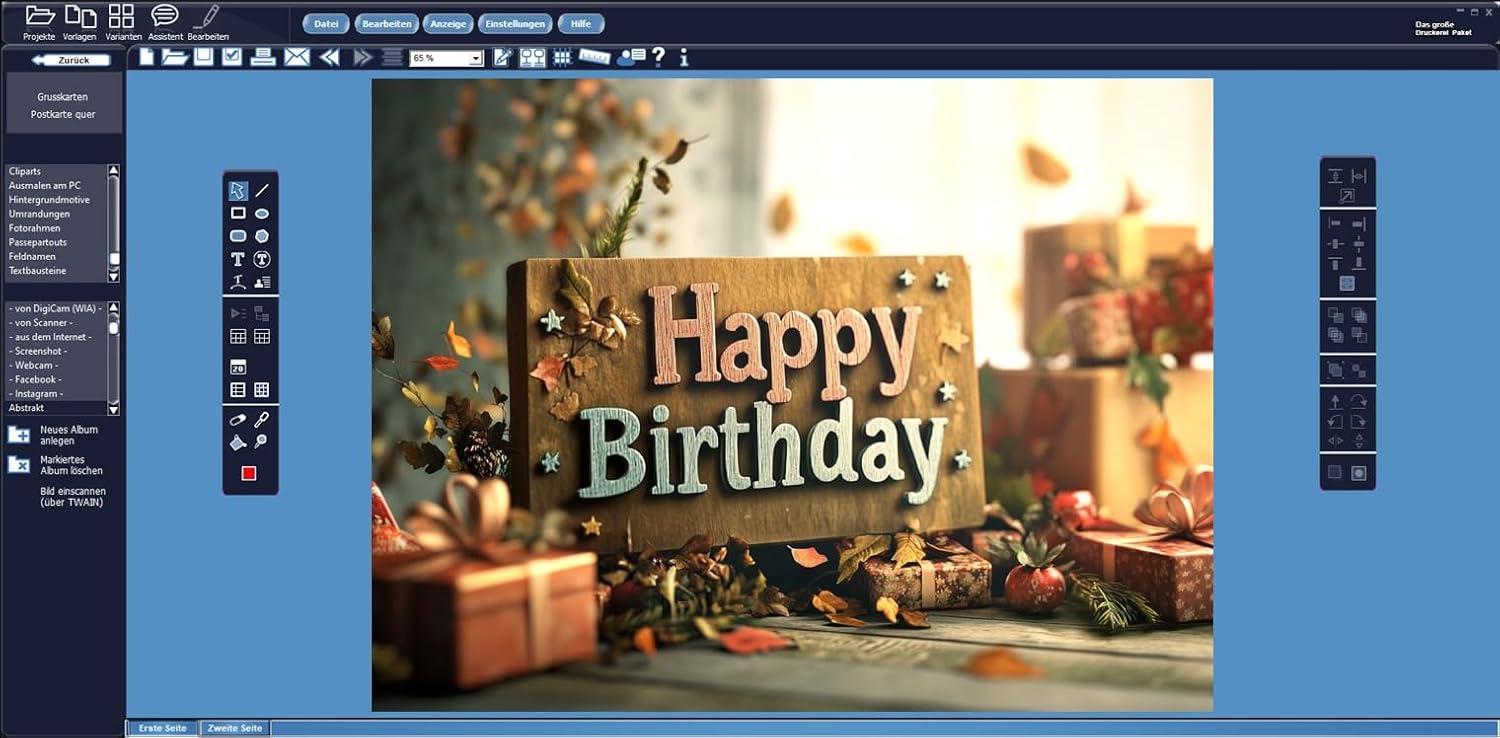Click down arrow of Cliparts category list
Viewport: 1500px width, 738px height.
(113, 276)
